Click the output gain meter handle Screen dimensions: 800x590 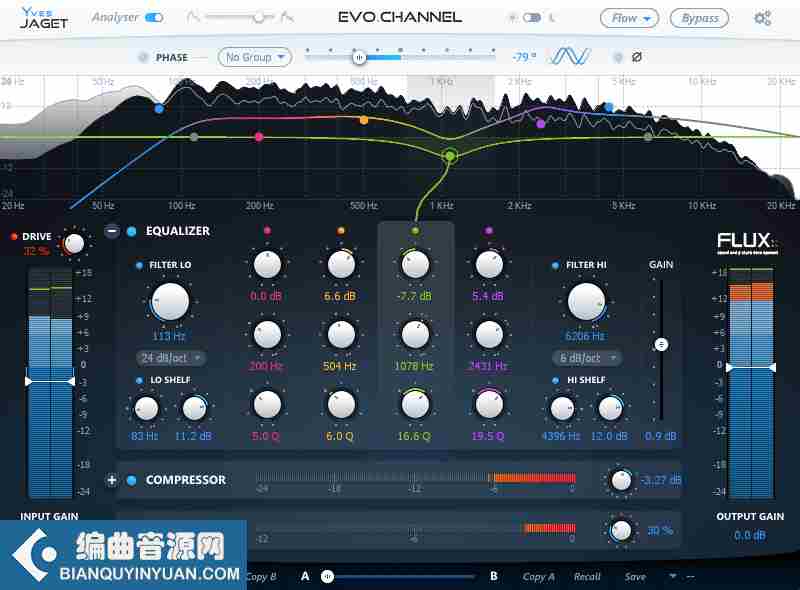click(x=751, y=367)
